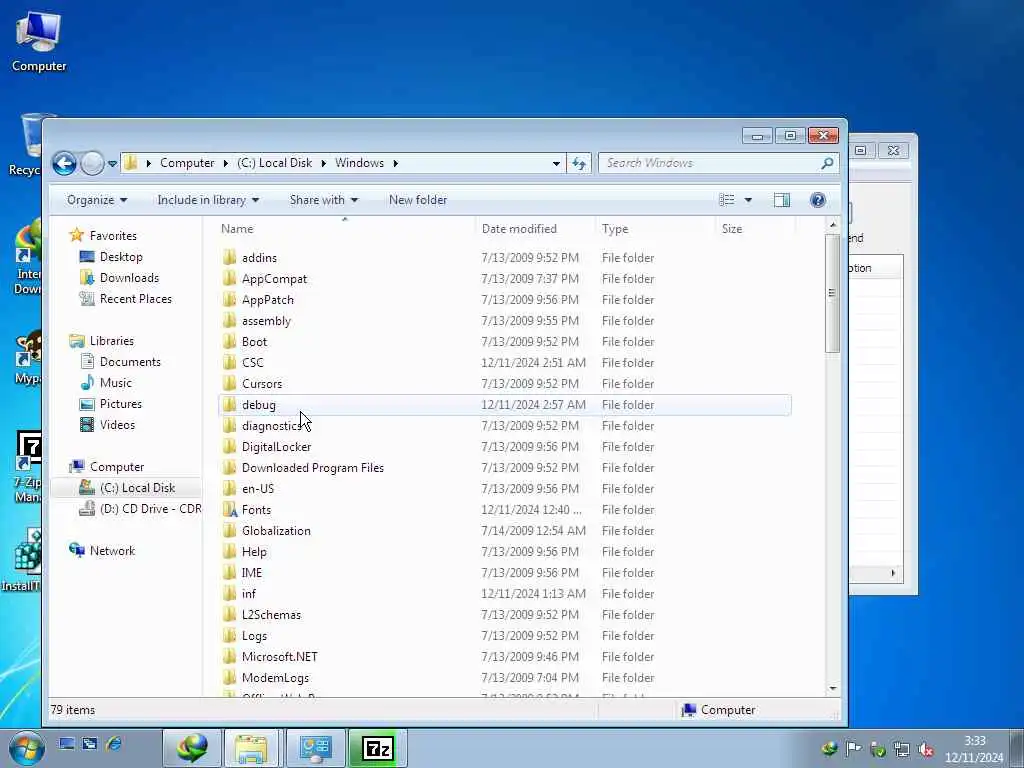Image resolution: width=1024 pixels, height=768 pixels.
Task: Open the address bar history dropdown
Action: tap(556, 164)
